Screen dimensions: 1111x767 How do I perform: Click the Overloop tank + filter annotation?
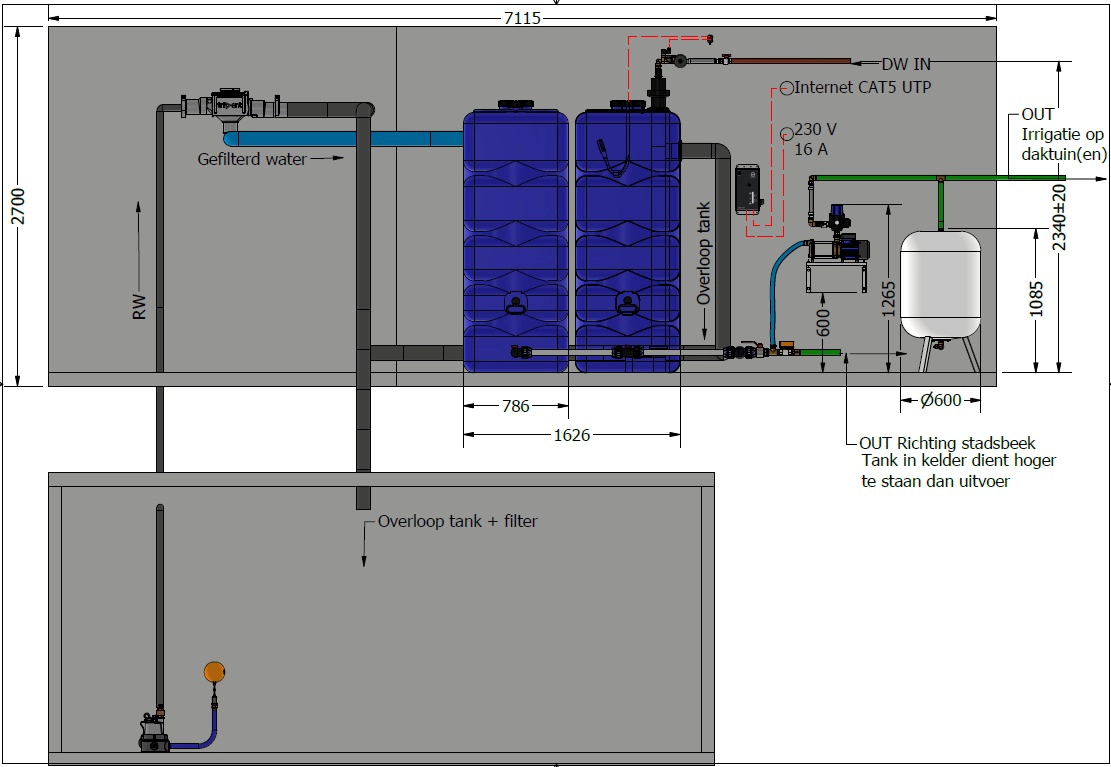click(458, 521)
